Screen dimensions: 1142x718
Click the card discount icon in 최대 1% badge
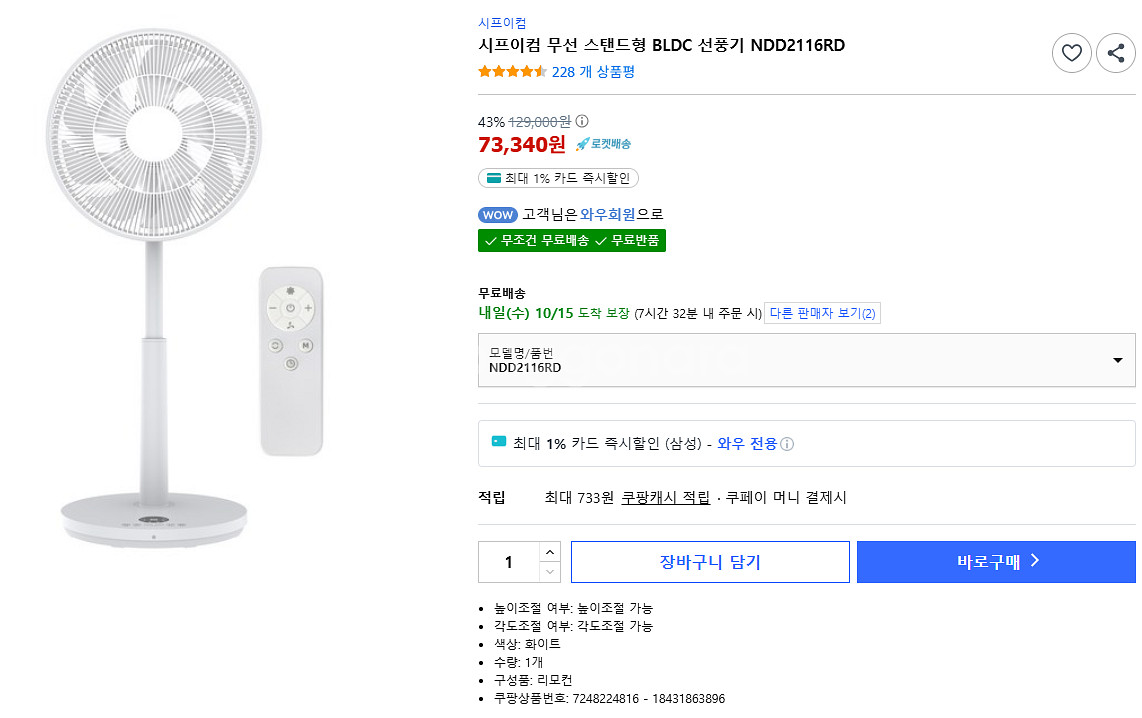[493, 178]
